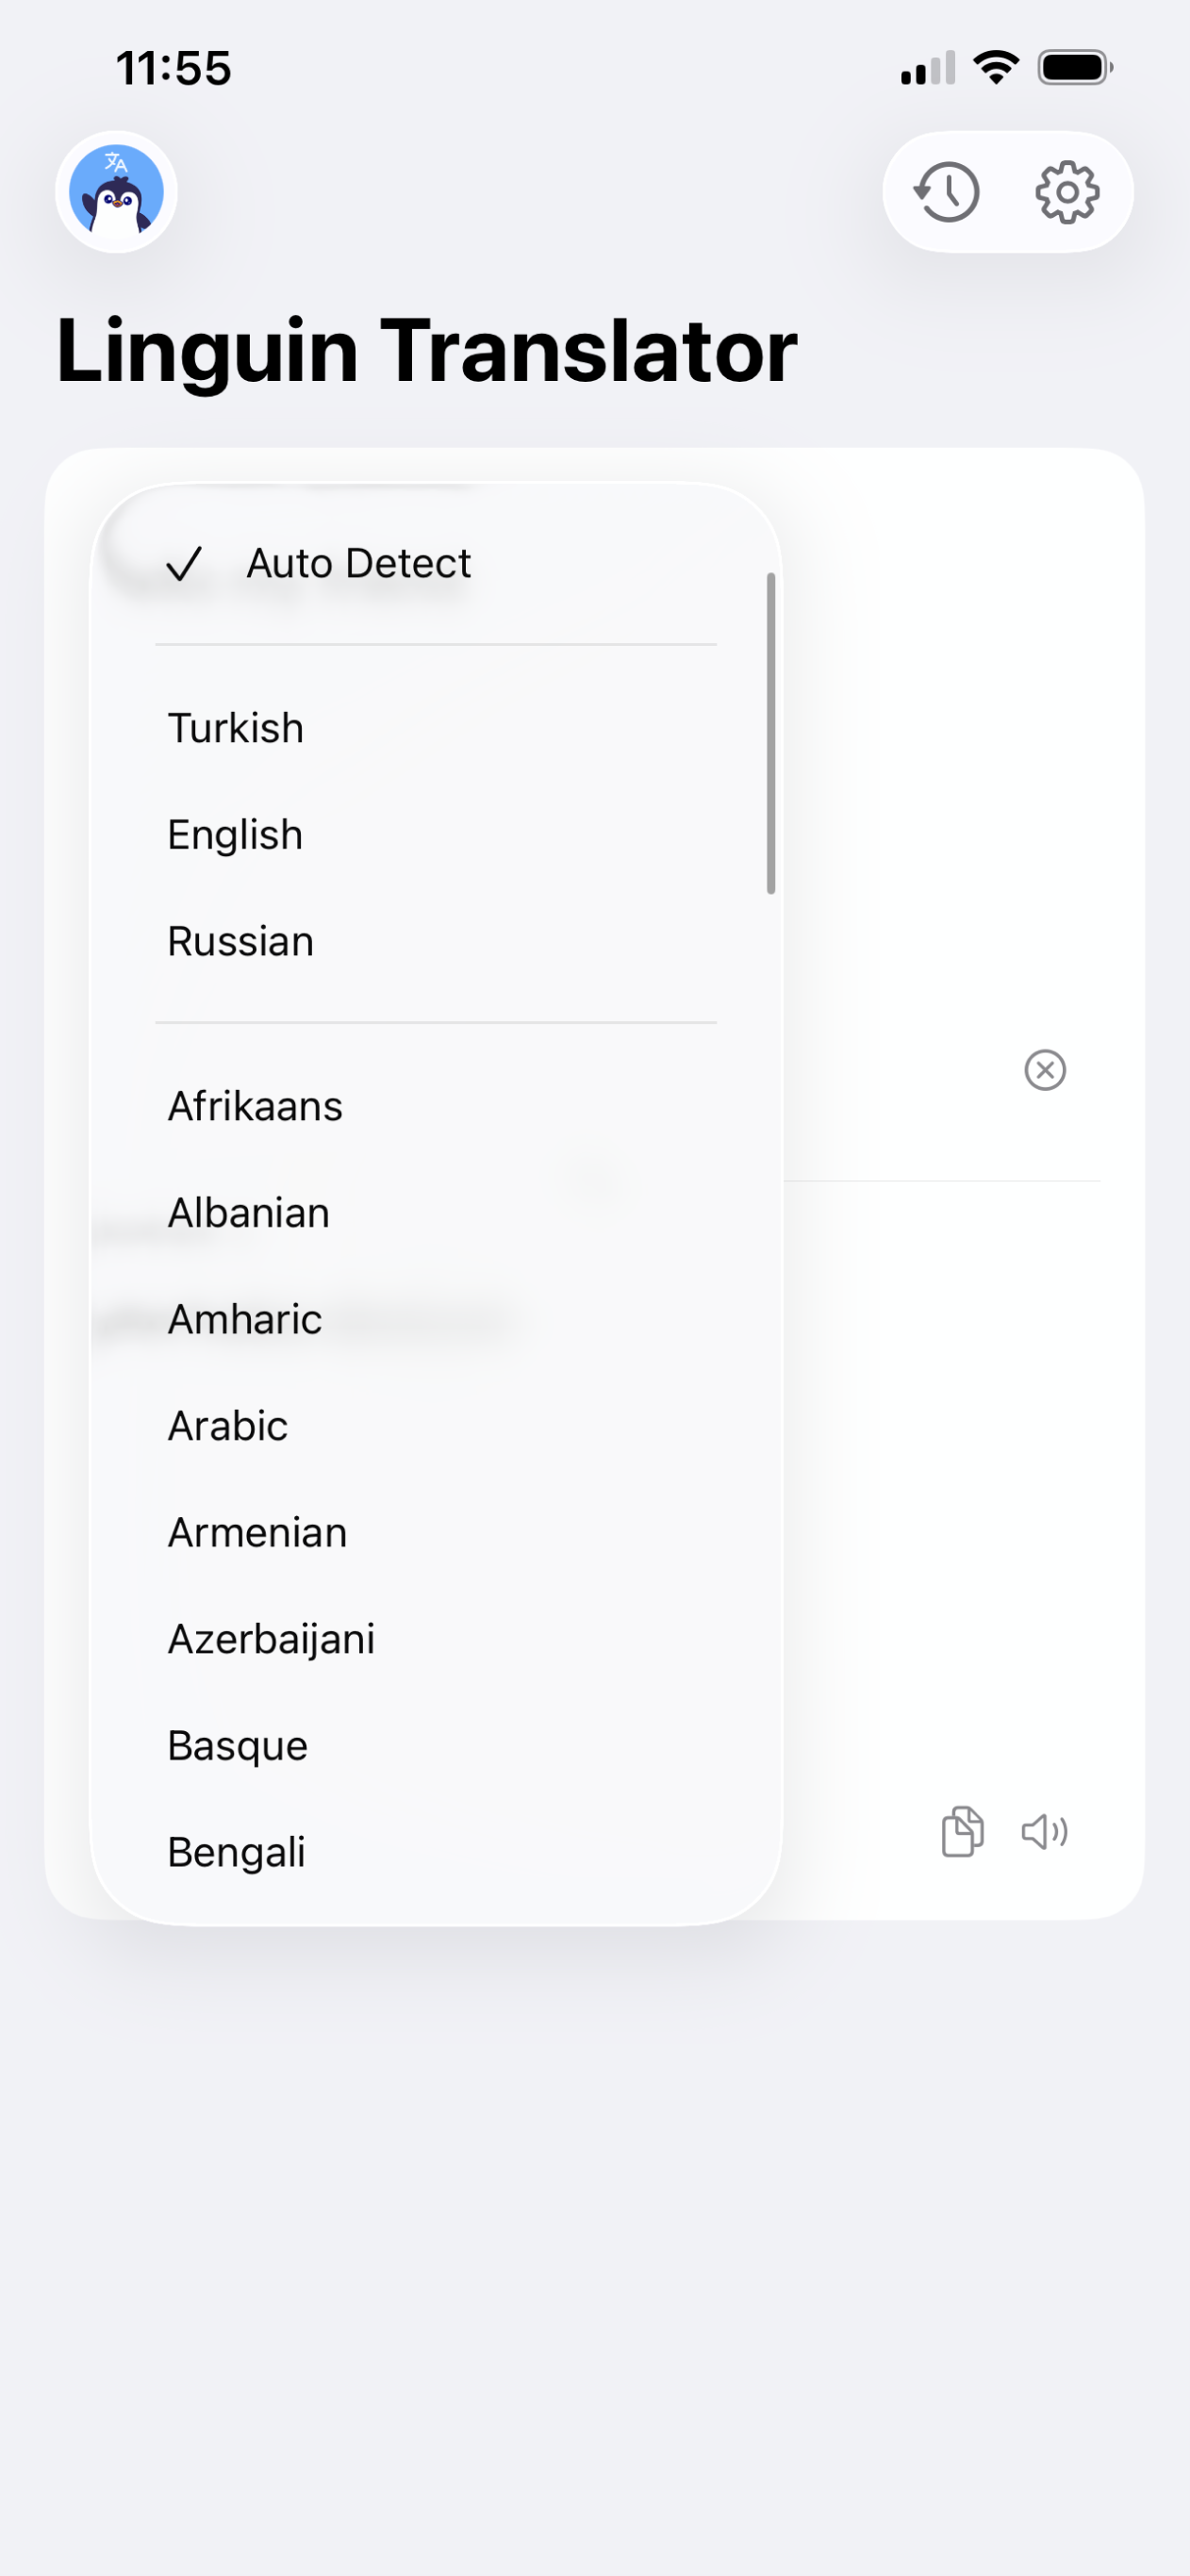Choose Bengali at the list bottom
This screenshot has height=2576, width=1190.
pos(237,1853)
